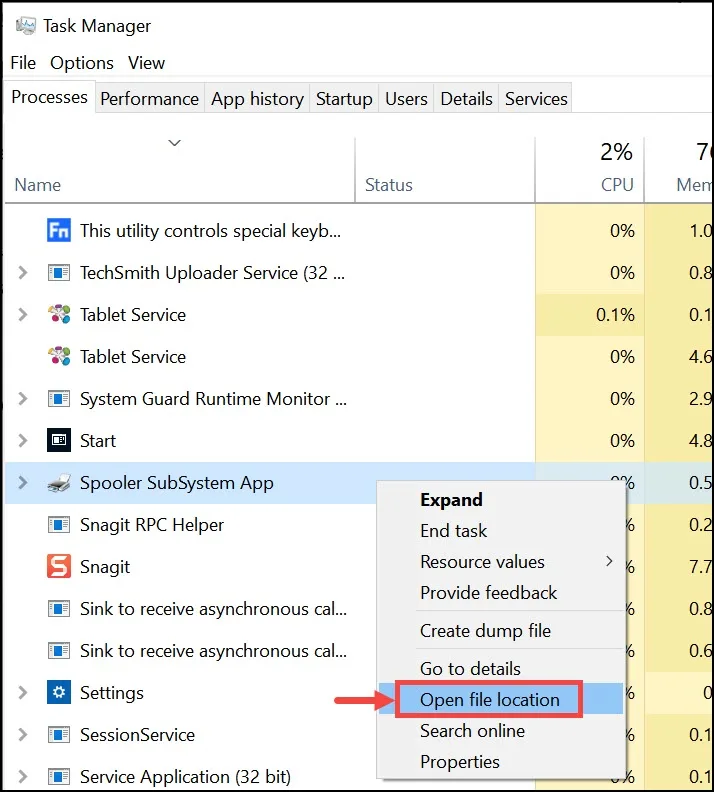Open the Options menu
The width and height of the screenshot is (714, 792).
click(82, 63)
